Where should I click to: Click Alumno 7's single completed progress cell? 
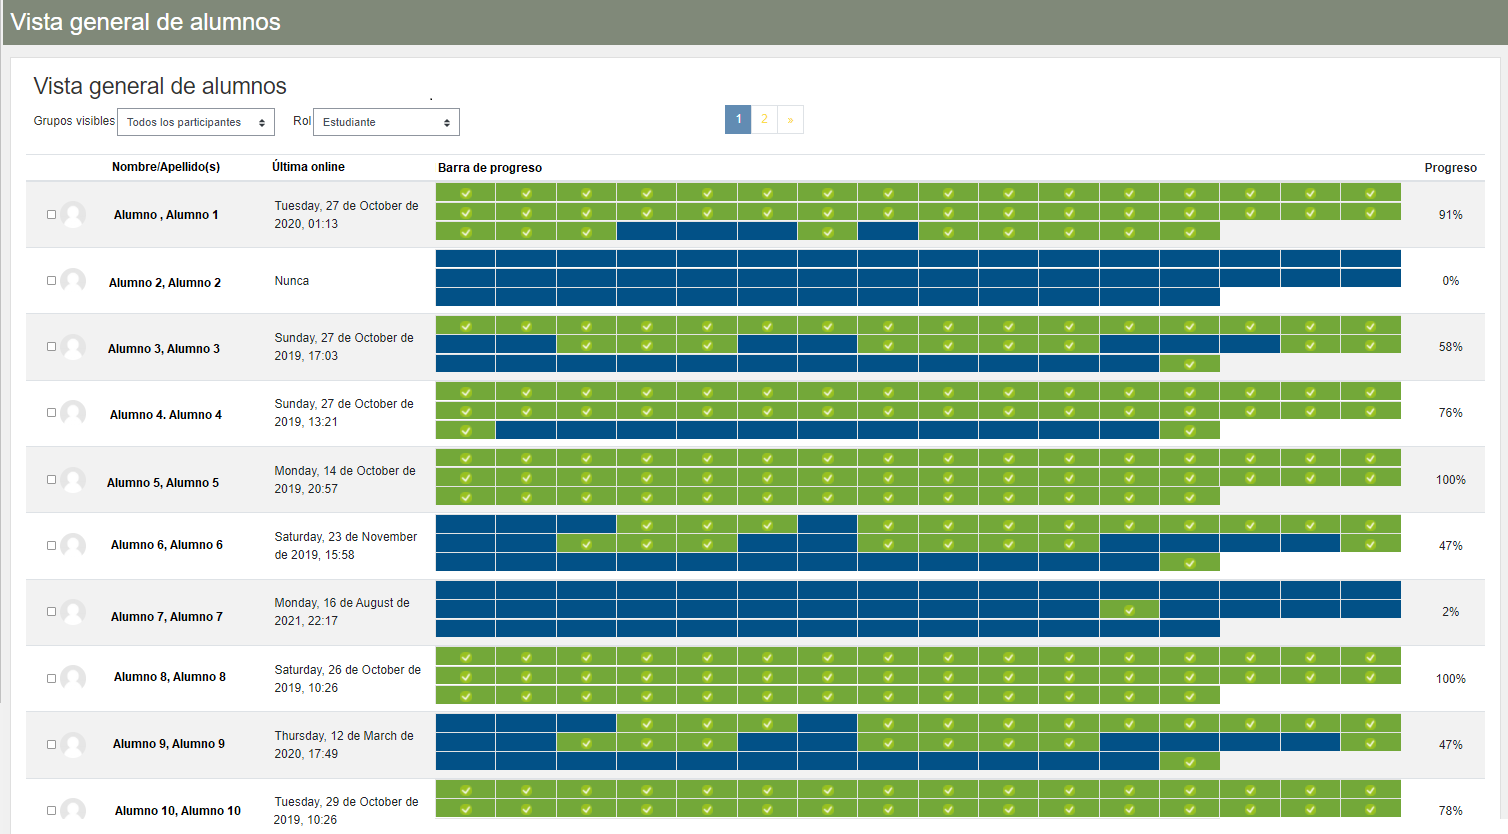click(x=1129, y=610)
